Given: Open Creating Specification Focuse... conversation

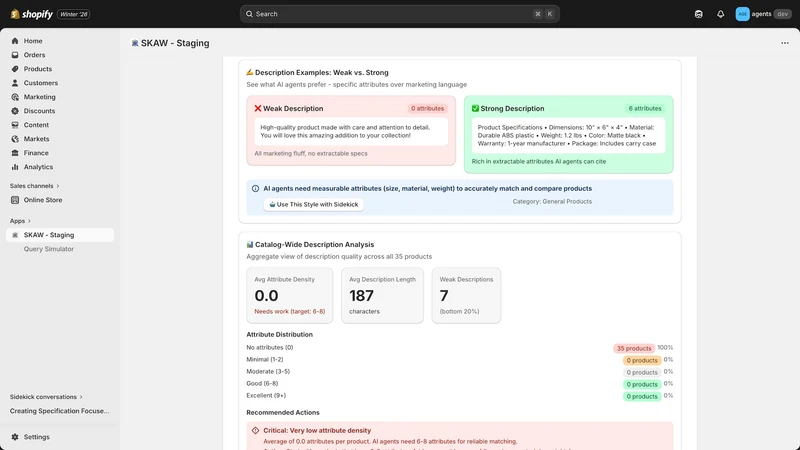Looking at the screenshot, I should click(60, 411).
